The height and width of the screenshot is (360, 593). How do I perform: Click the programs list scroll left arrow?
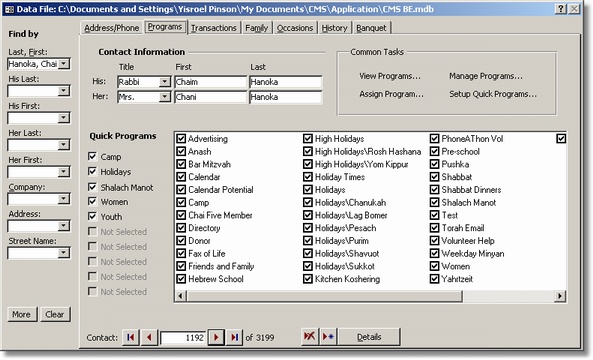coord(181,296)
